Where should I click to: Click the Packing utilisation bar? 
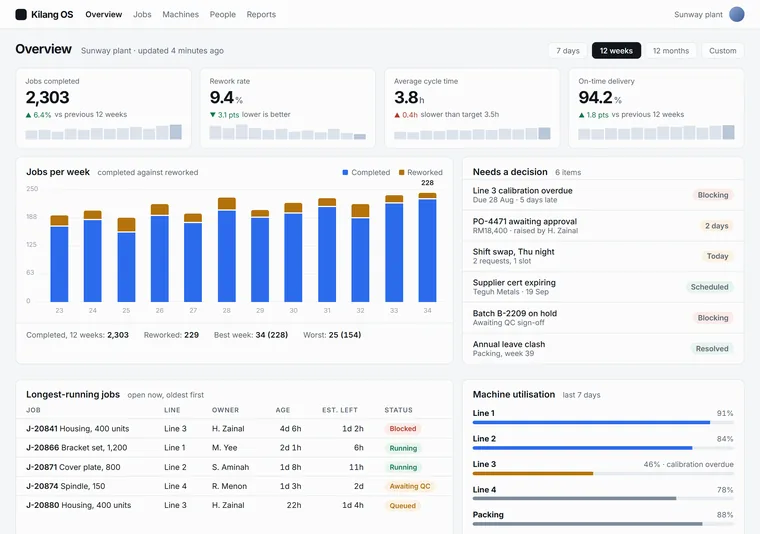coord(603,524)
